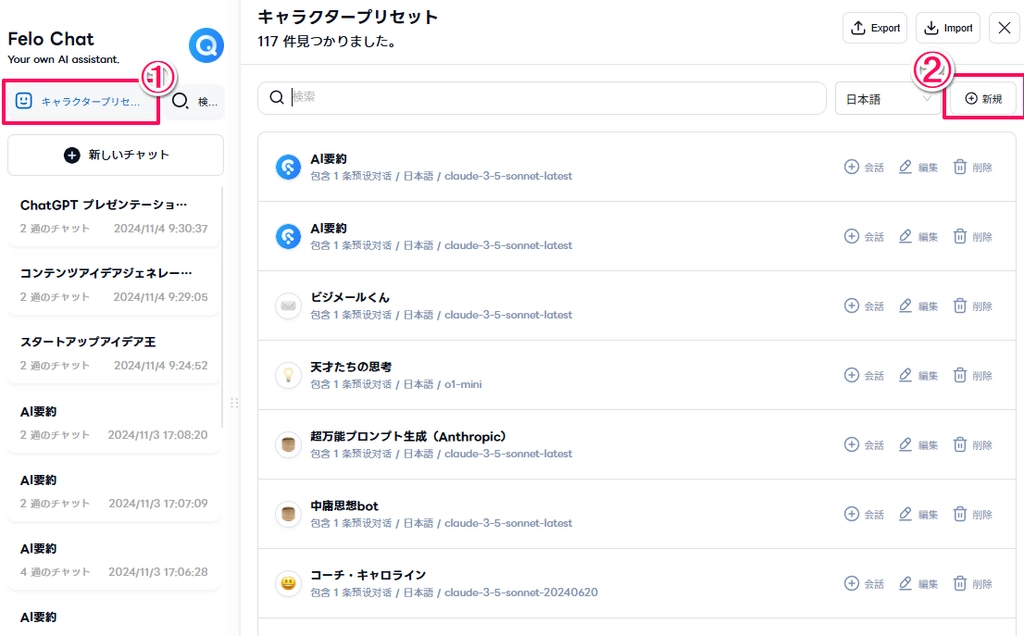
Task: Click the 天才たちの思考 lightbulb avatar
Action: point(288,375)
